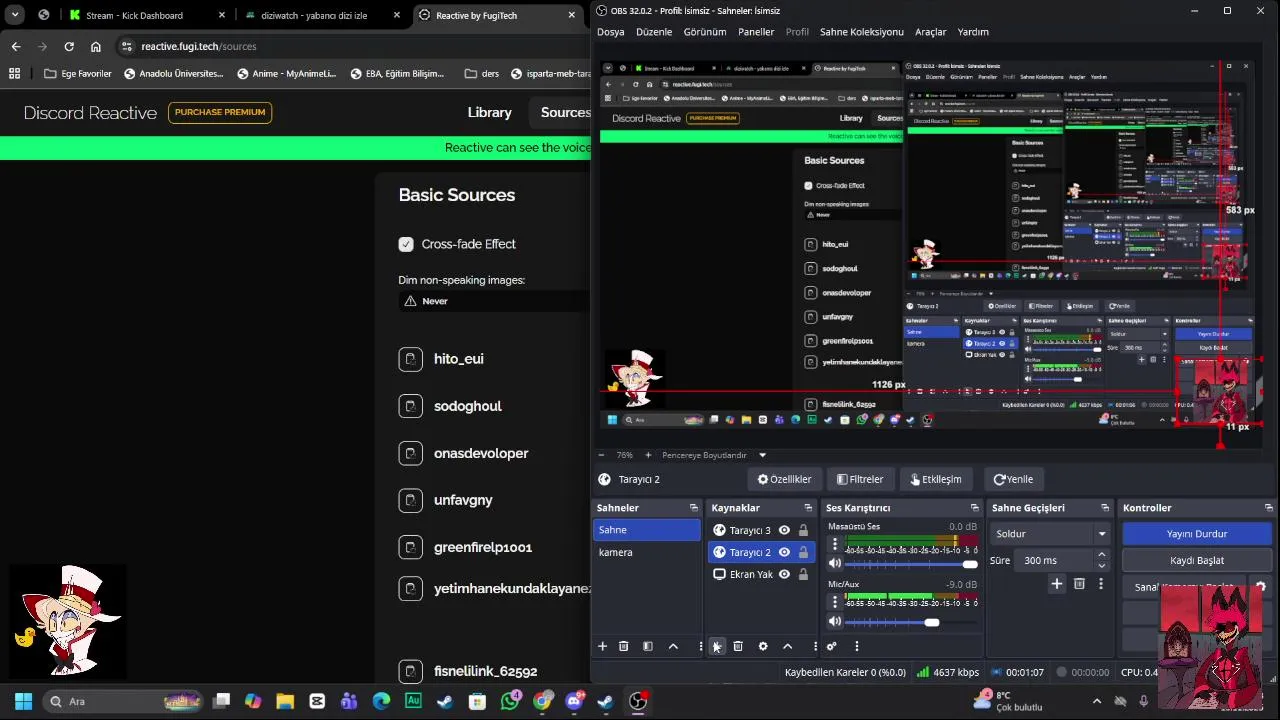Remove scene transition with trash icon
The image size is (1280, 720).
1079,584
